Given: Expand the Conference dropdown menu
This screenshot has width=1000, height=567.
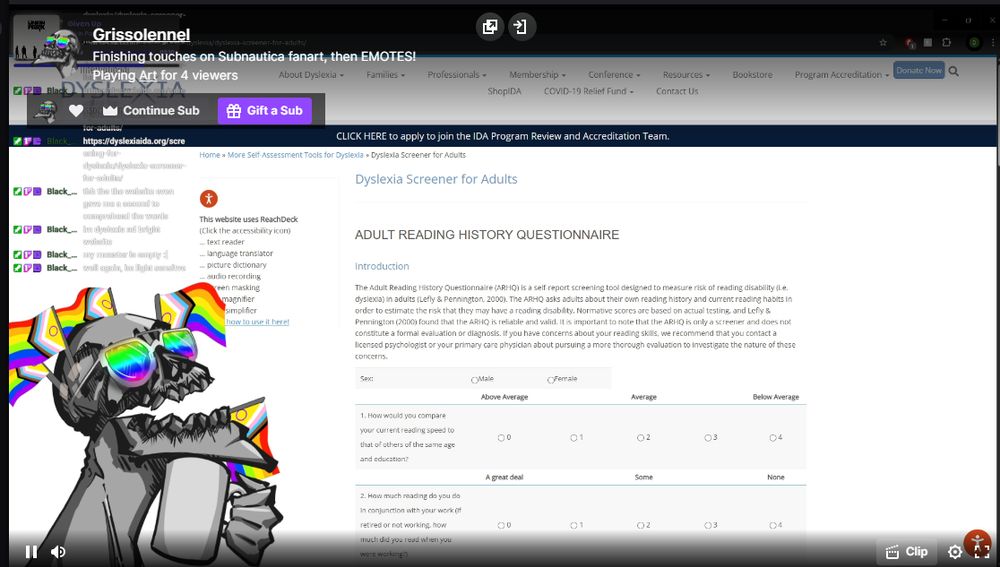Looking at the screenshot, I should tap(614, 75).
